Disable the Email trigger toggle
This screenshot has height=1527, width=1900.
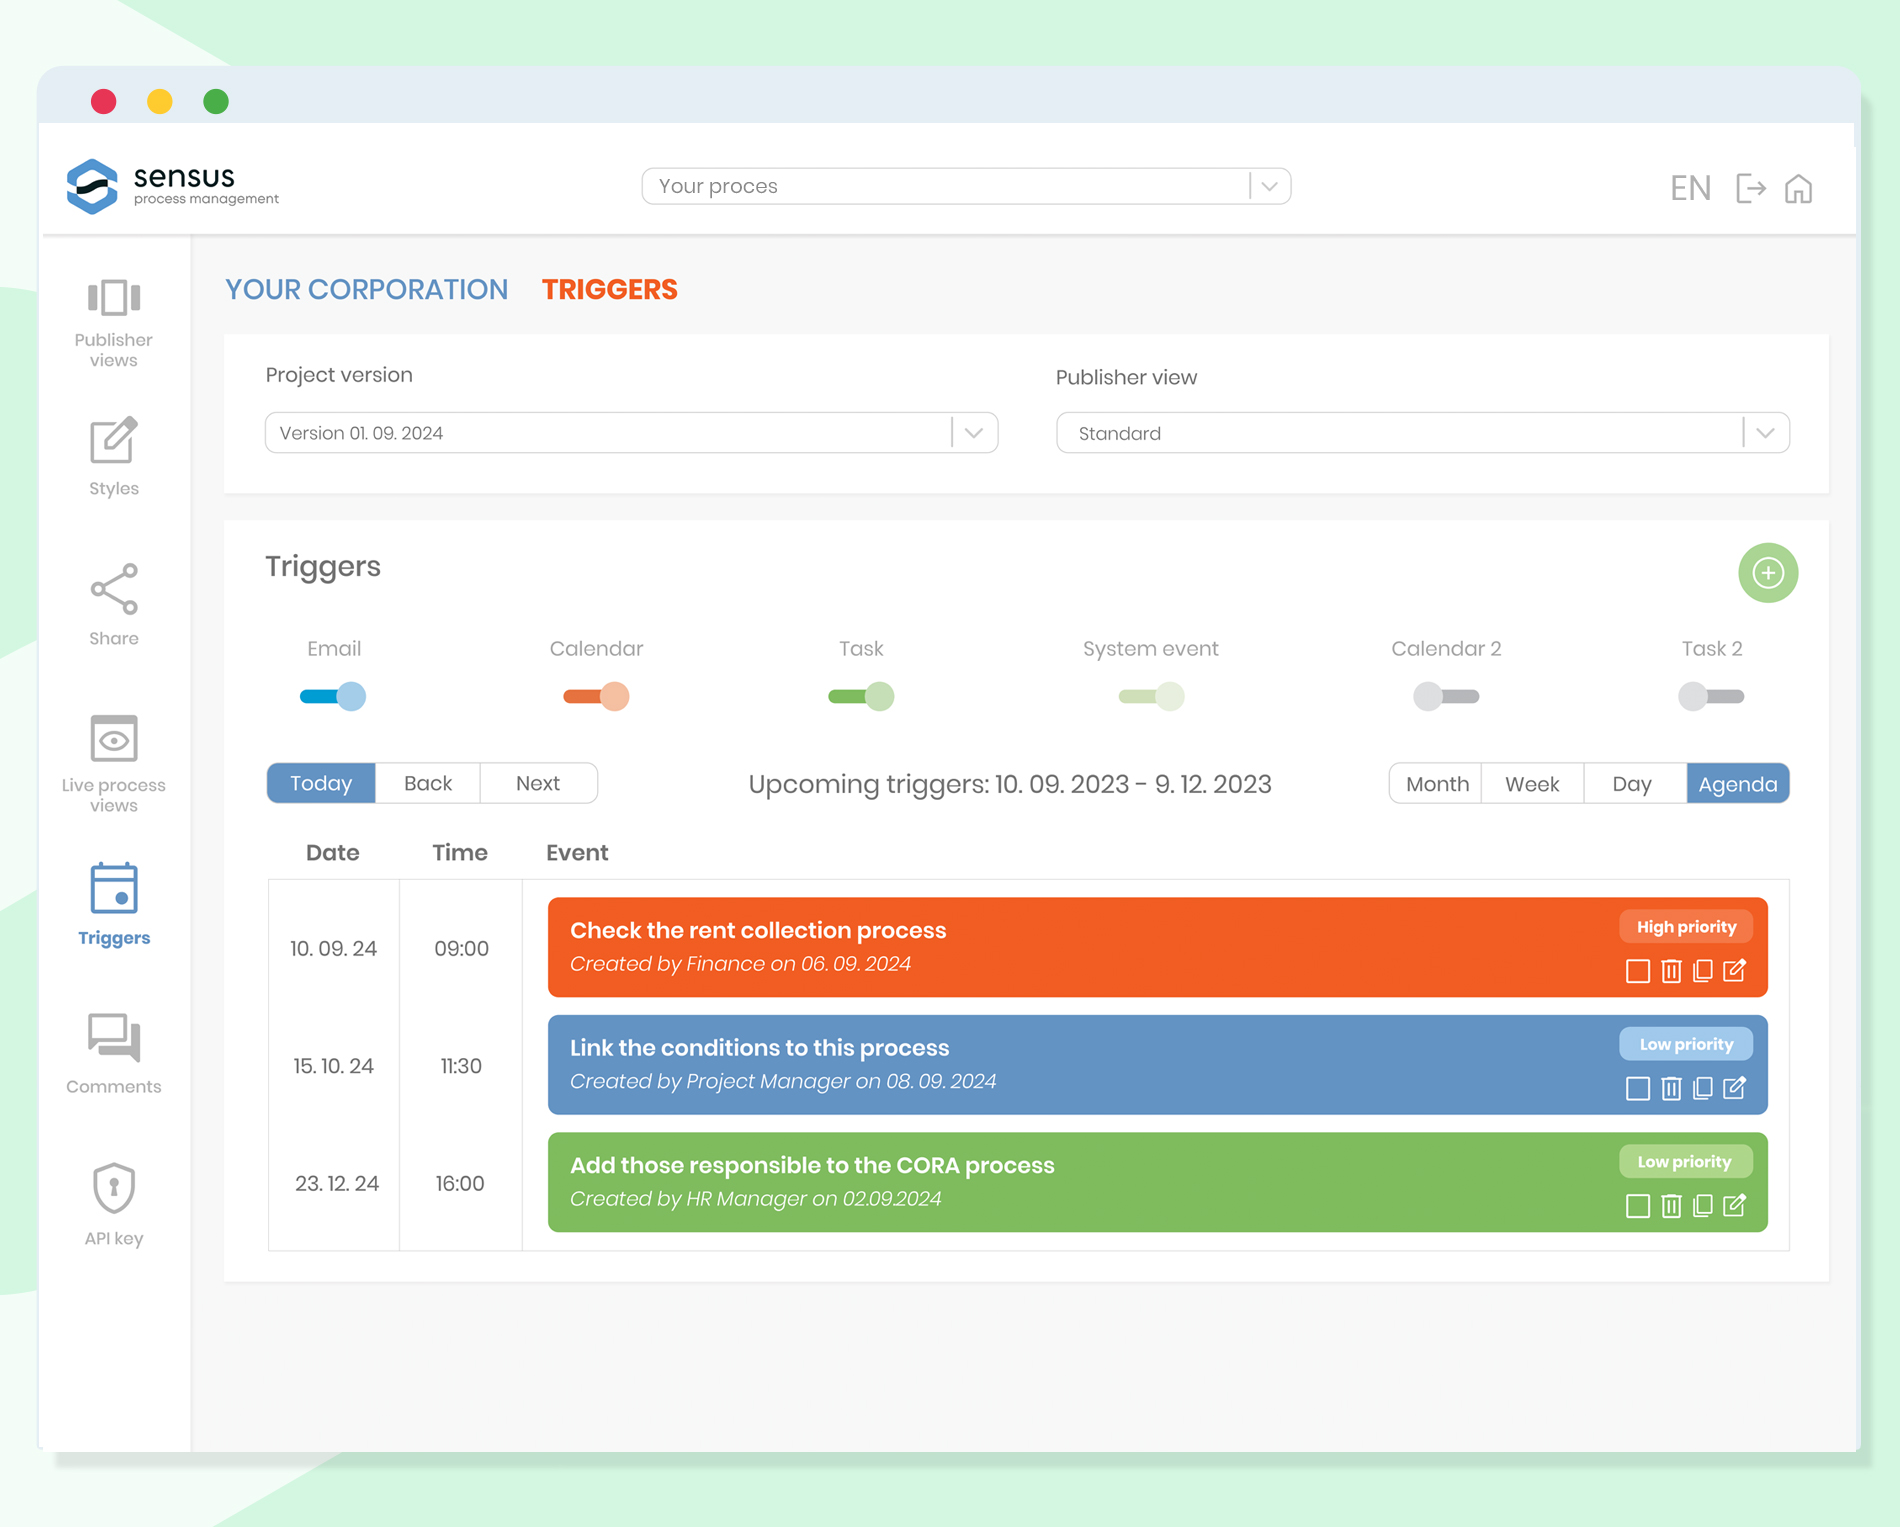333,697
